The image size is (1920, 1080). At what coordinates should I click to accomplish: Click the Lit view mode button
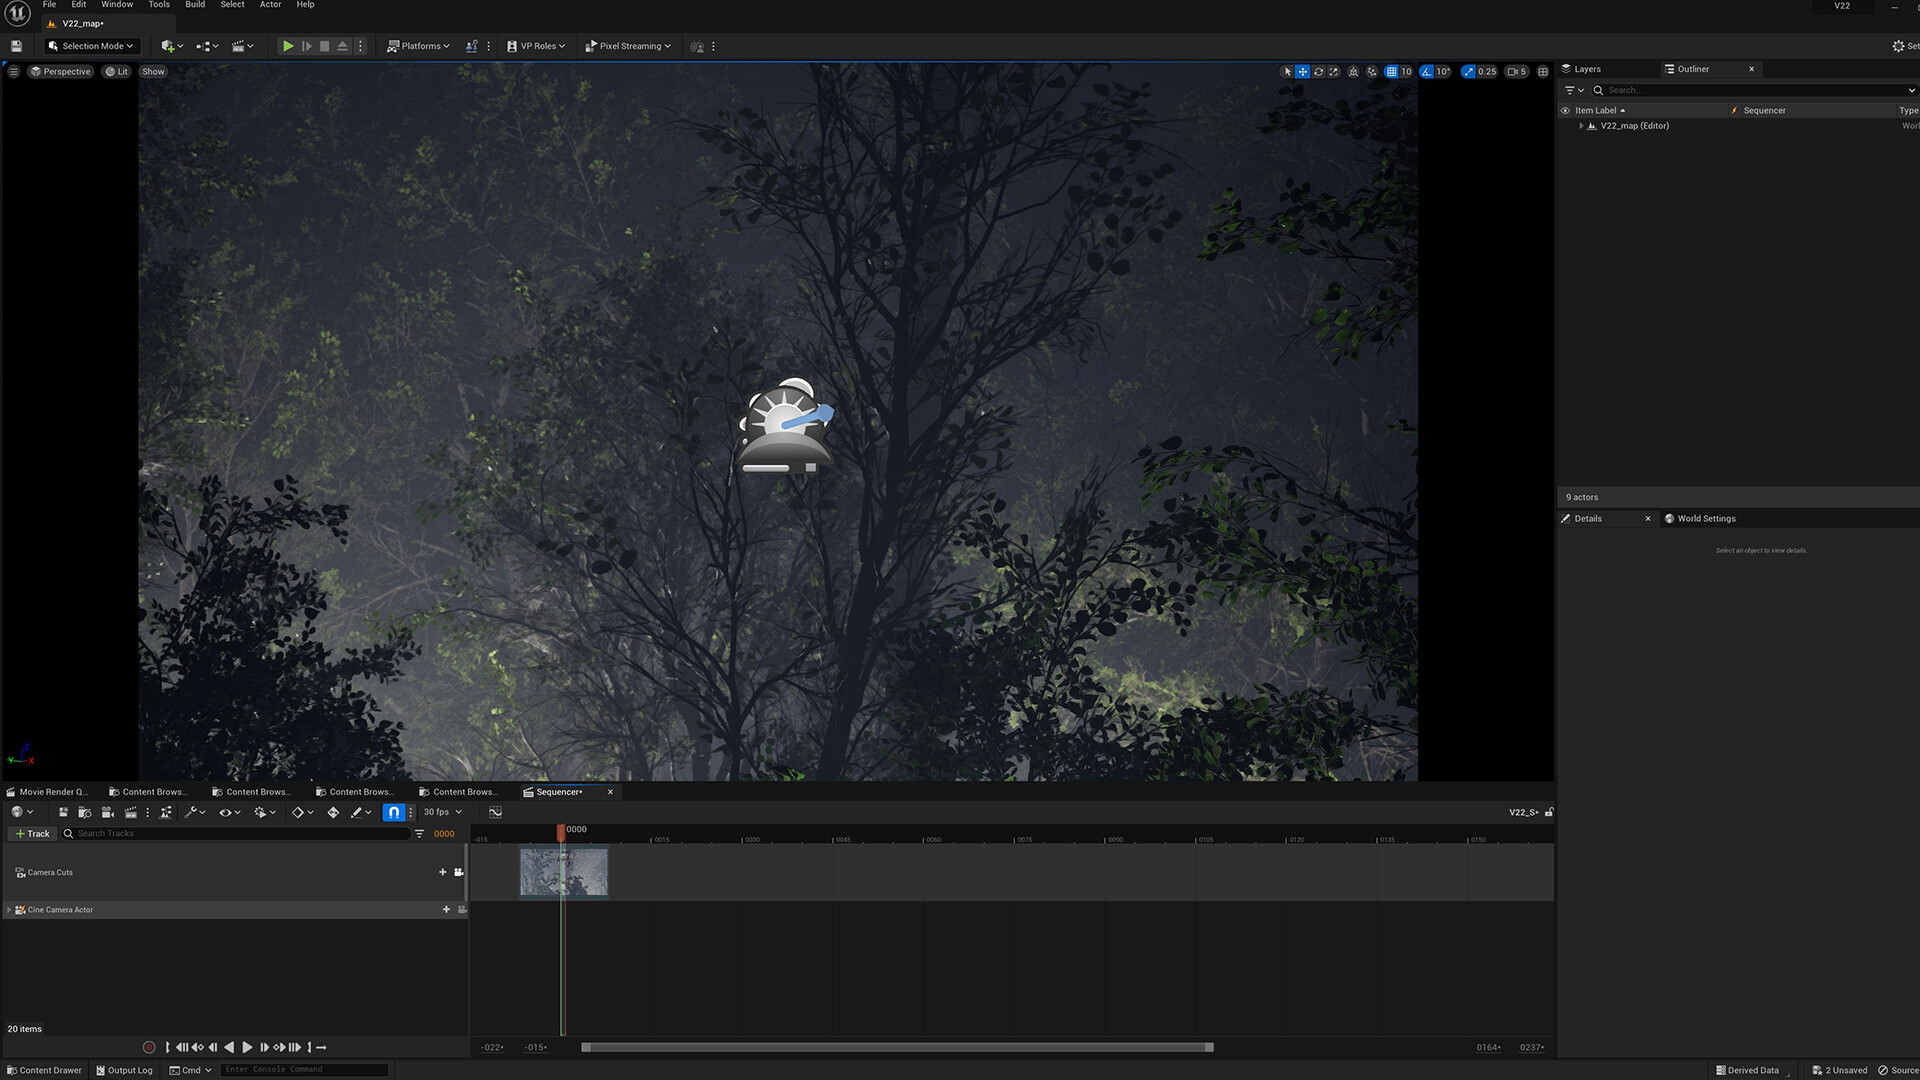pyautogui.click(x=117, y=72)
